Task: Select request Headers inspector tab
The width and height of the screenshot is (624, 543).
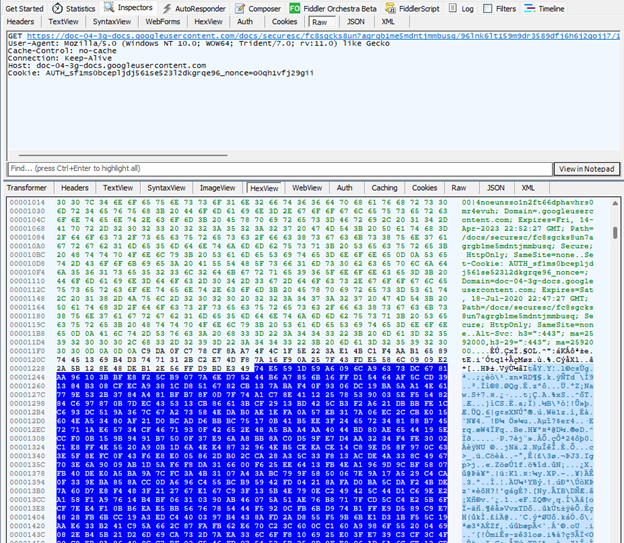Action: 21,21
